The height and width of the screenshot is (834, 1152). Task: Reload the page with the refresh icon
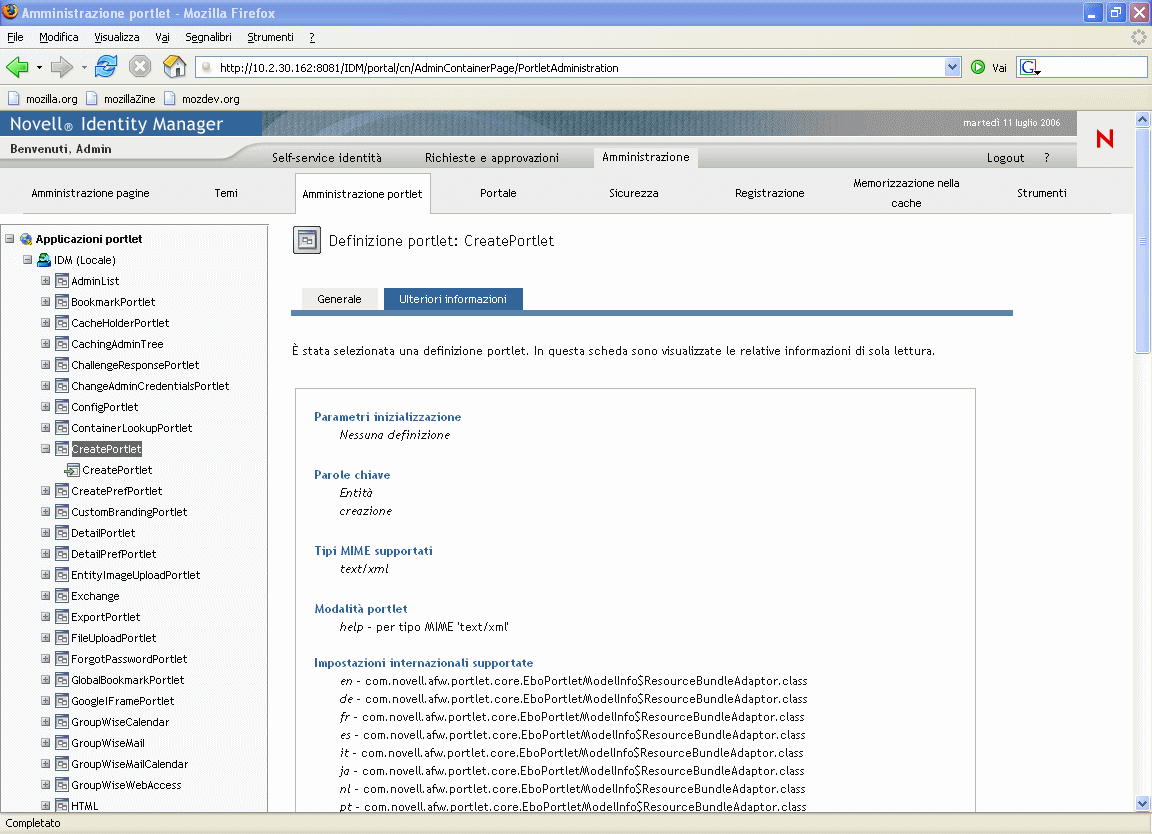pos(107,67)
